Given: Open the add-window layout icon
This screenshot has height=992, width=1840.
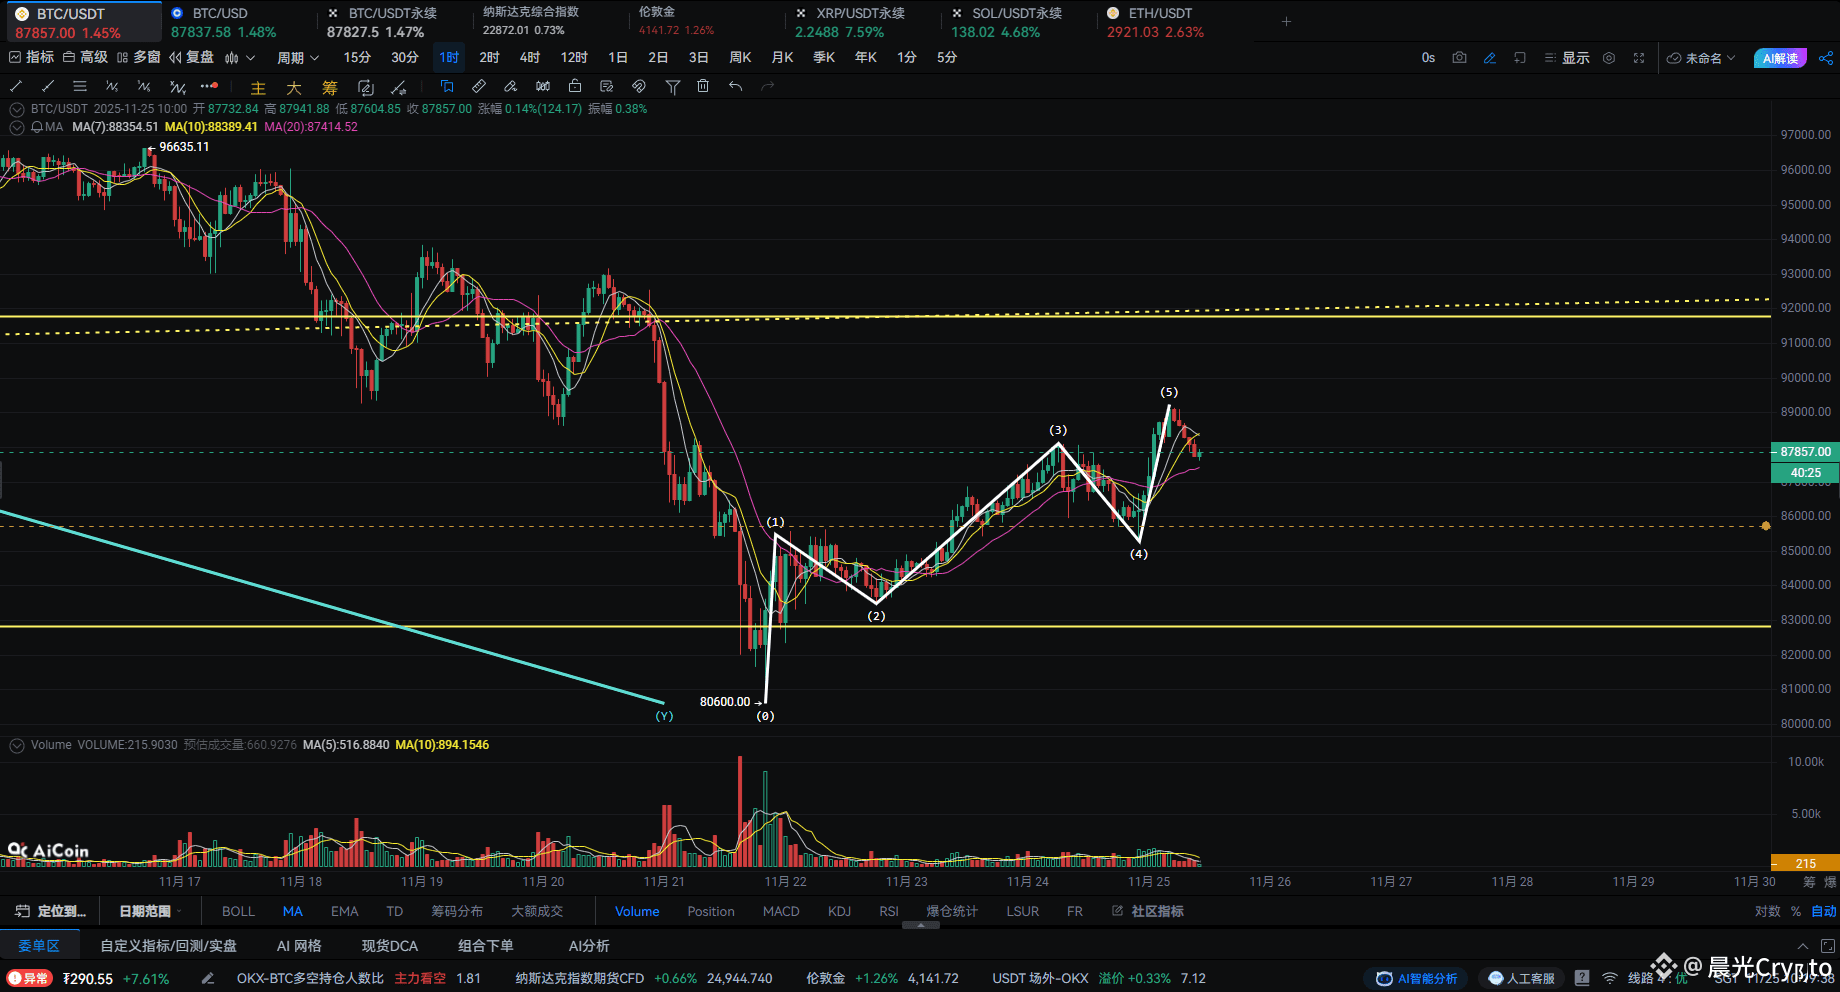Looking at the screenshot, I should (1520, 58).
